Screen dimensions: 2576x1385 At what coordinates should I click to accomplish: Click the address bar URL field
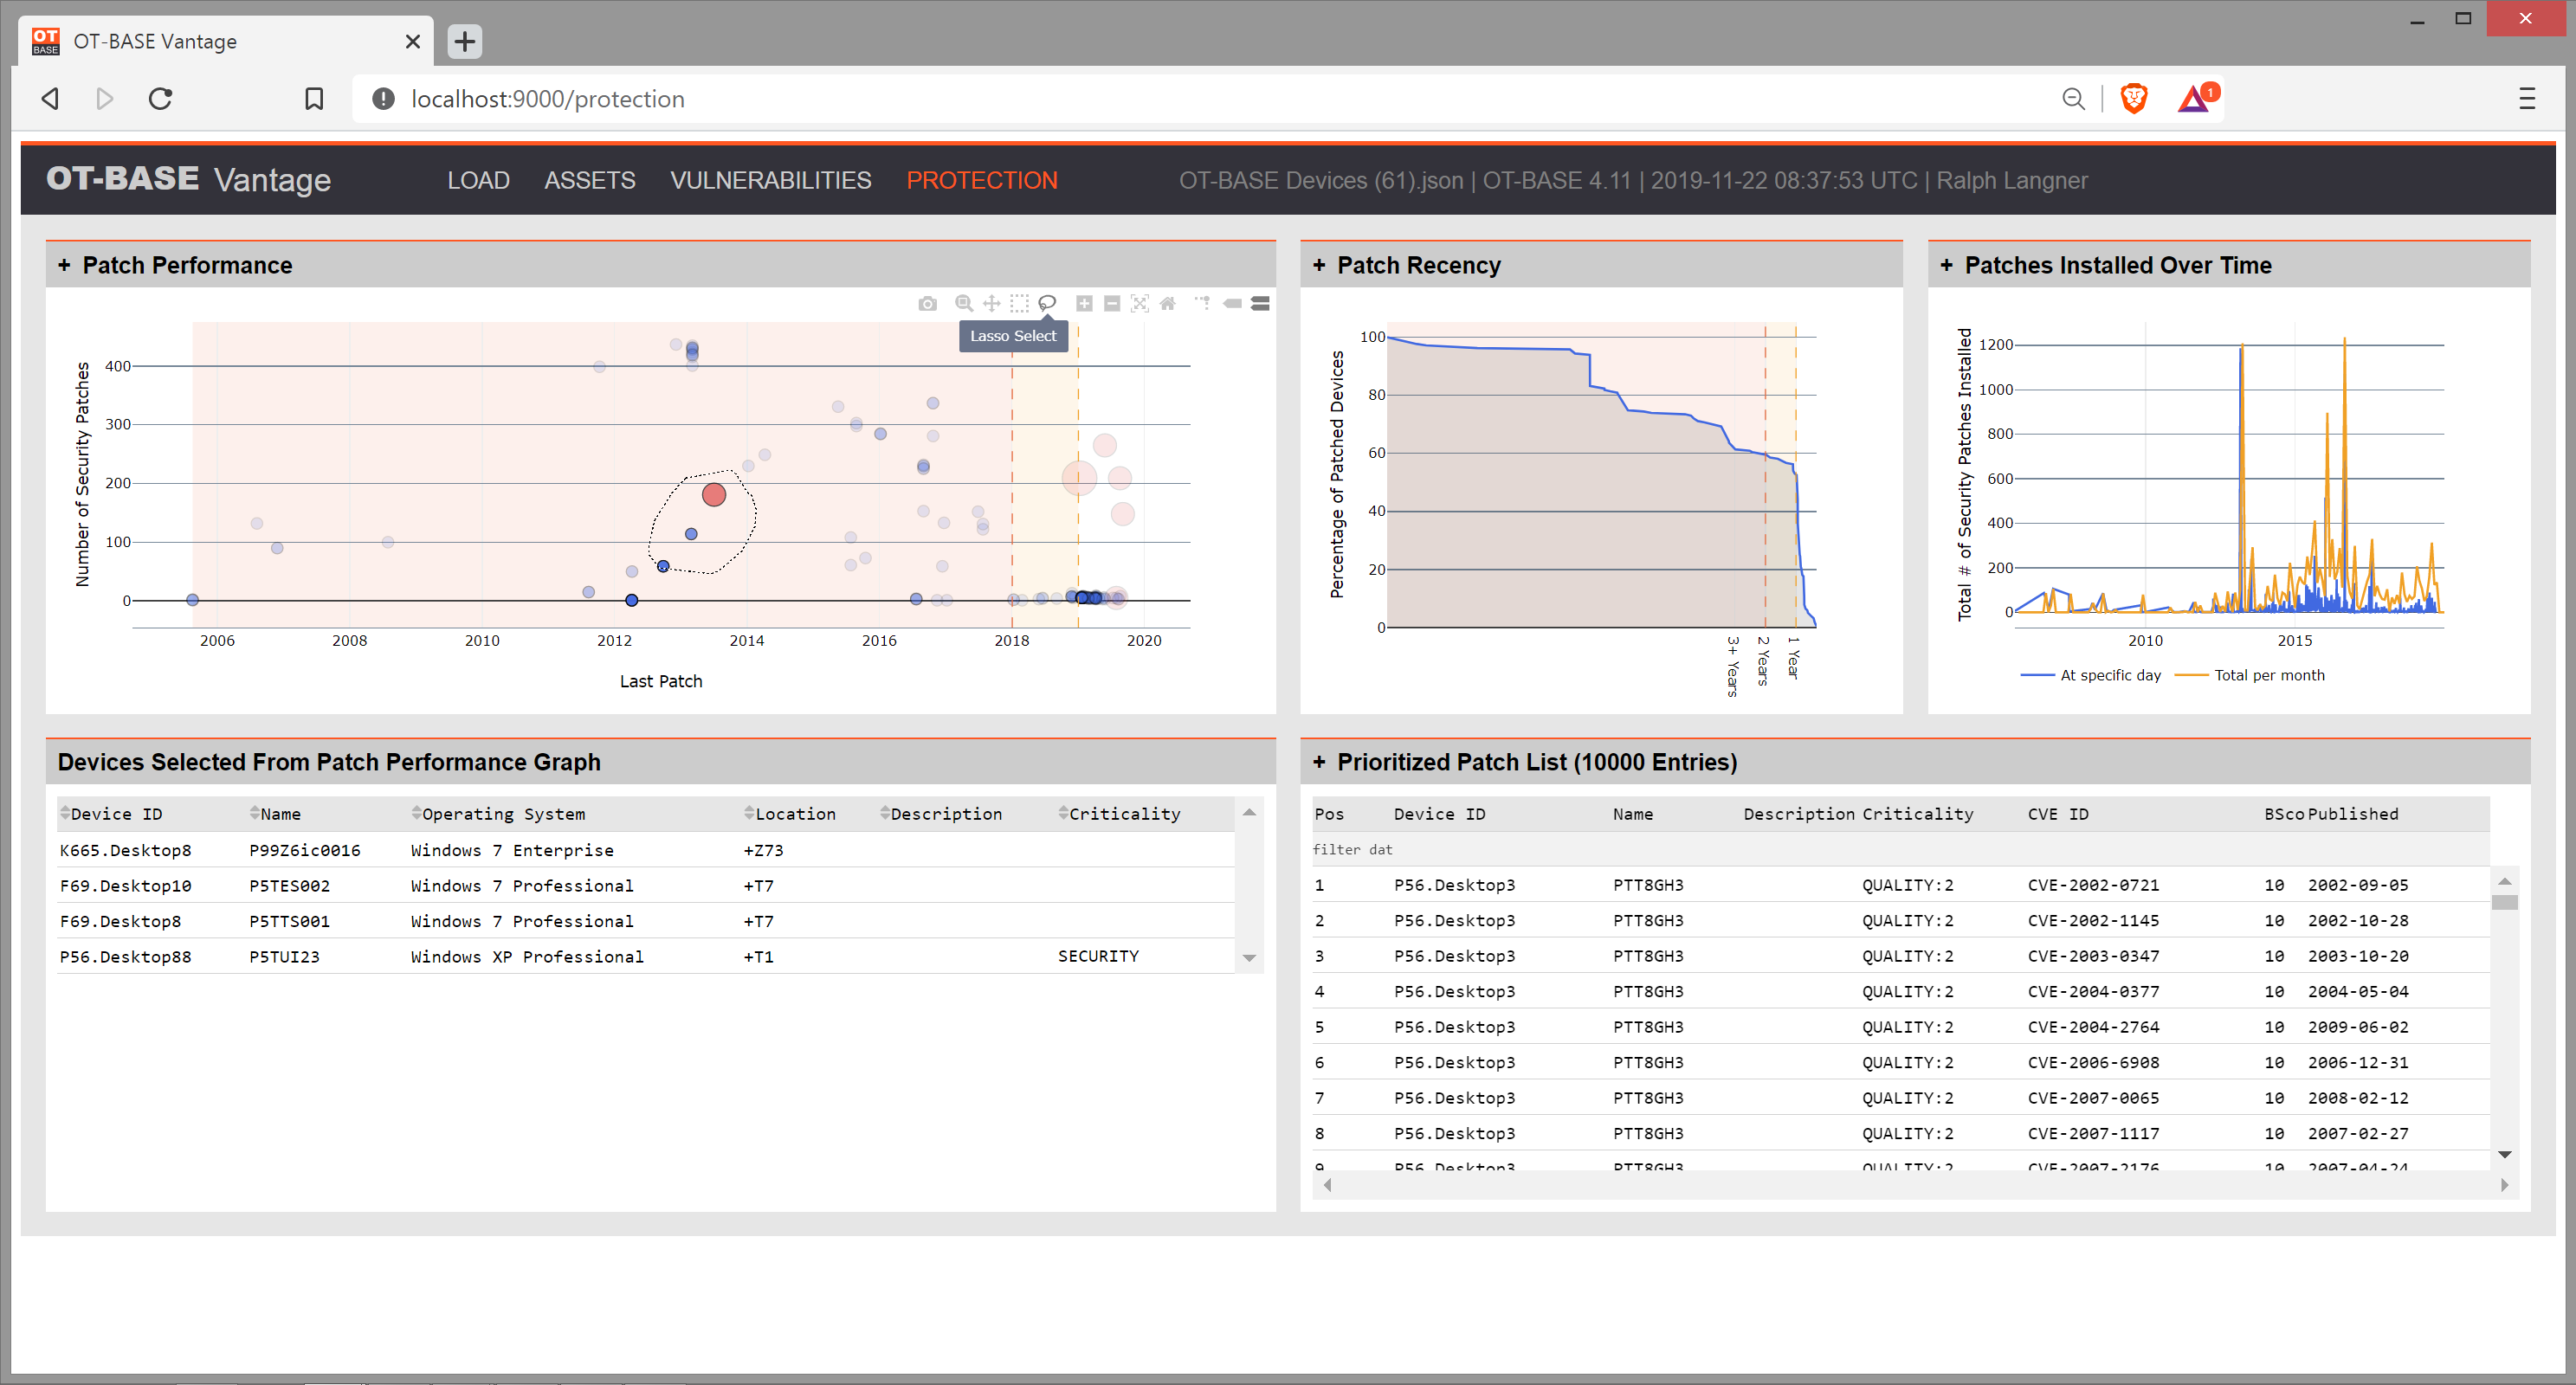1200,99
